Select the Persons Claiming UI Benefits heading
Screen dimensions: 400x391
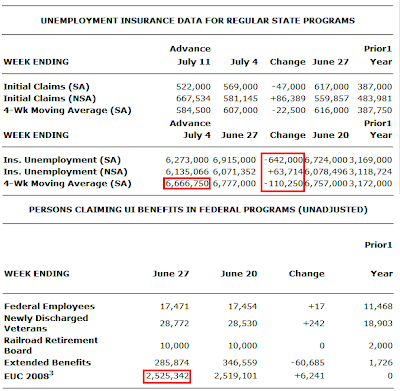tap(198, 210)
